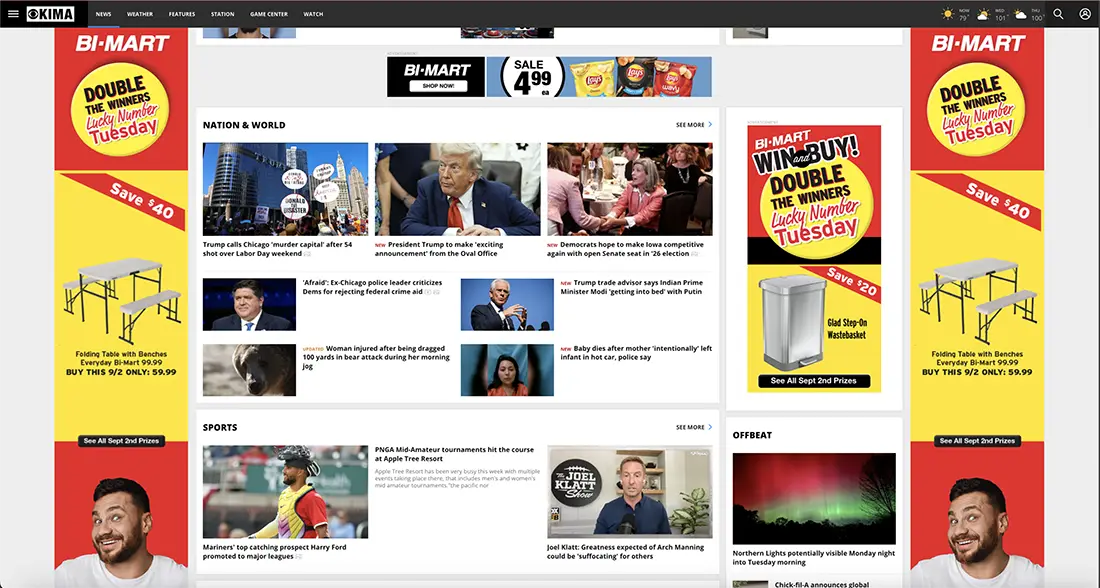This screenshot has width=1100, height=588.
Task: Open Trump at desk thumbnail
Action: (457, 189)
